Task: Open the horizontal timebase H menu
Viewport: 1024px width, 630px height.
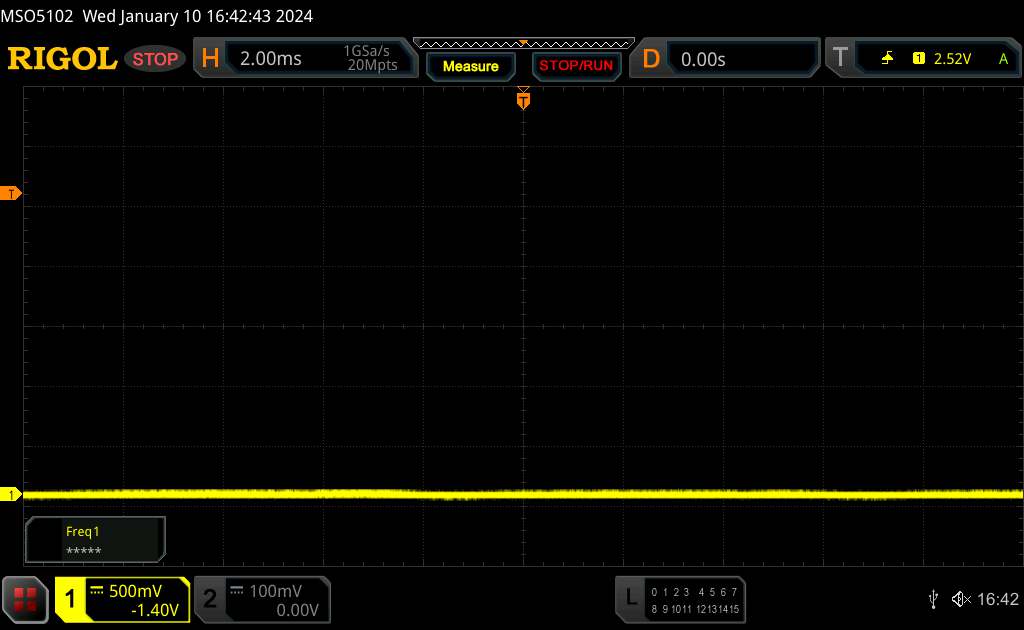Action: click(x=210, y=59)
